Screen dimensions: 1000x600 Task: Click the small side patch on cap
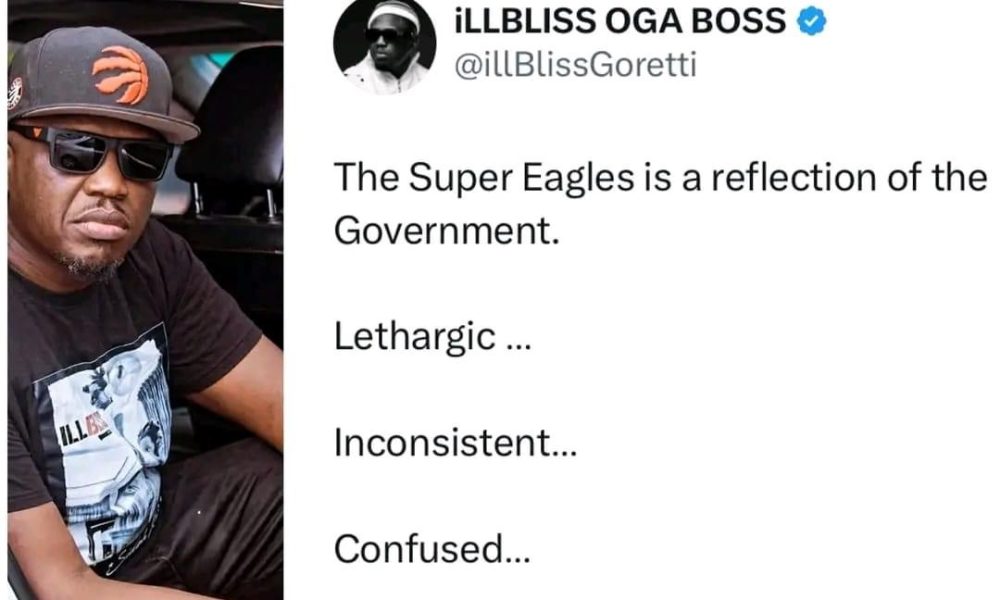click(x=14, y=93)
